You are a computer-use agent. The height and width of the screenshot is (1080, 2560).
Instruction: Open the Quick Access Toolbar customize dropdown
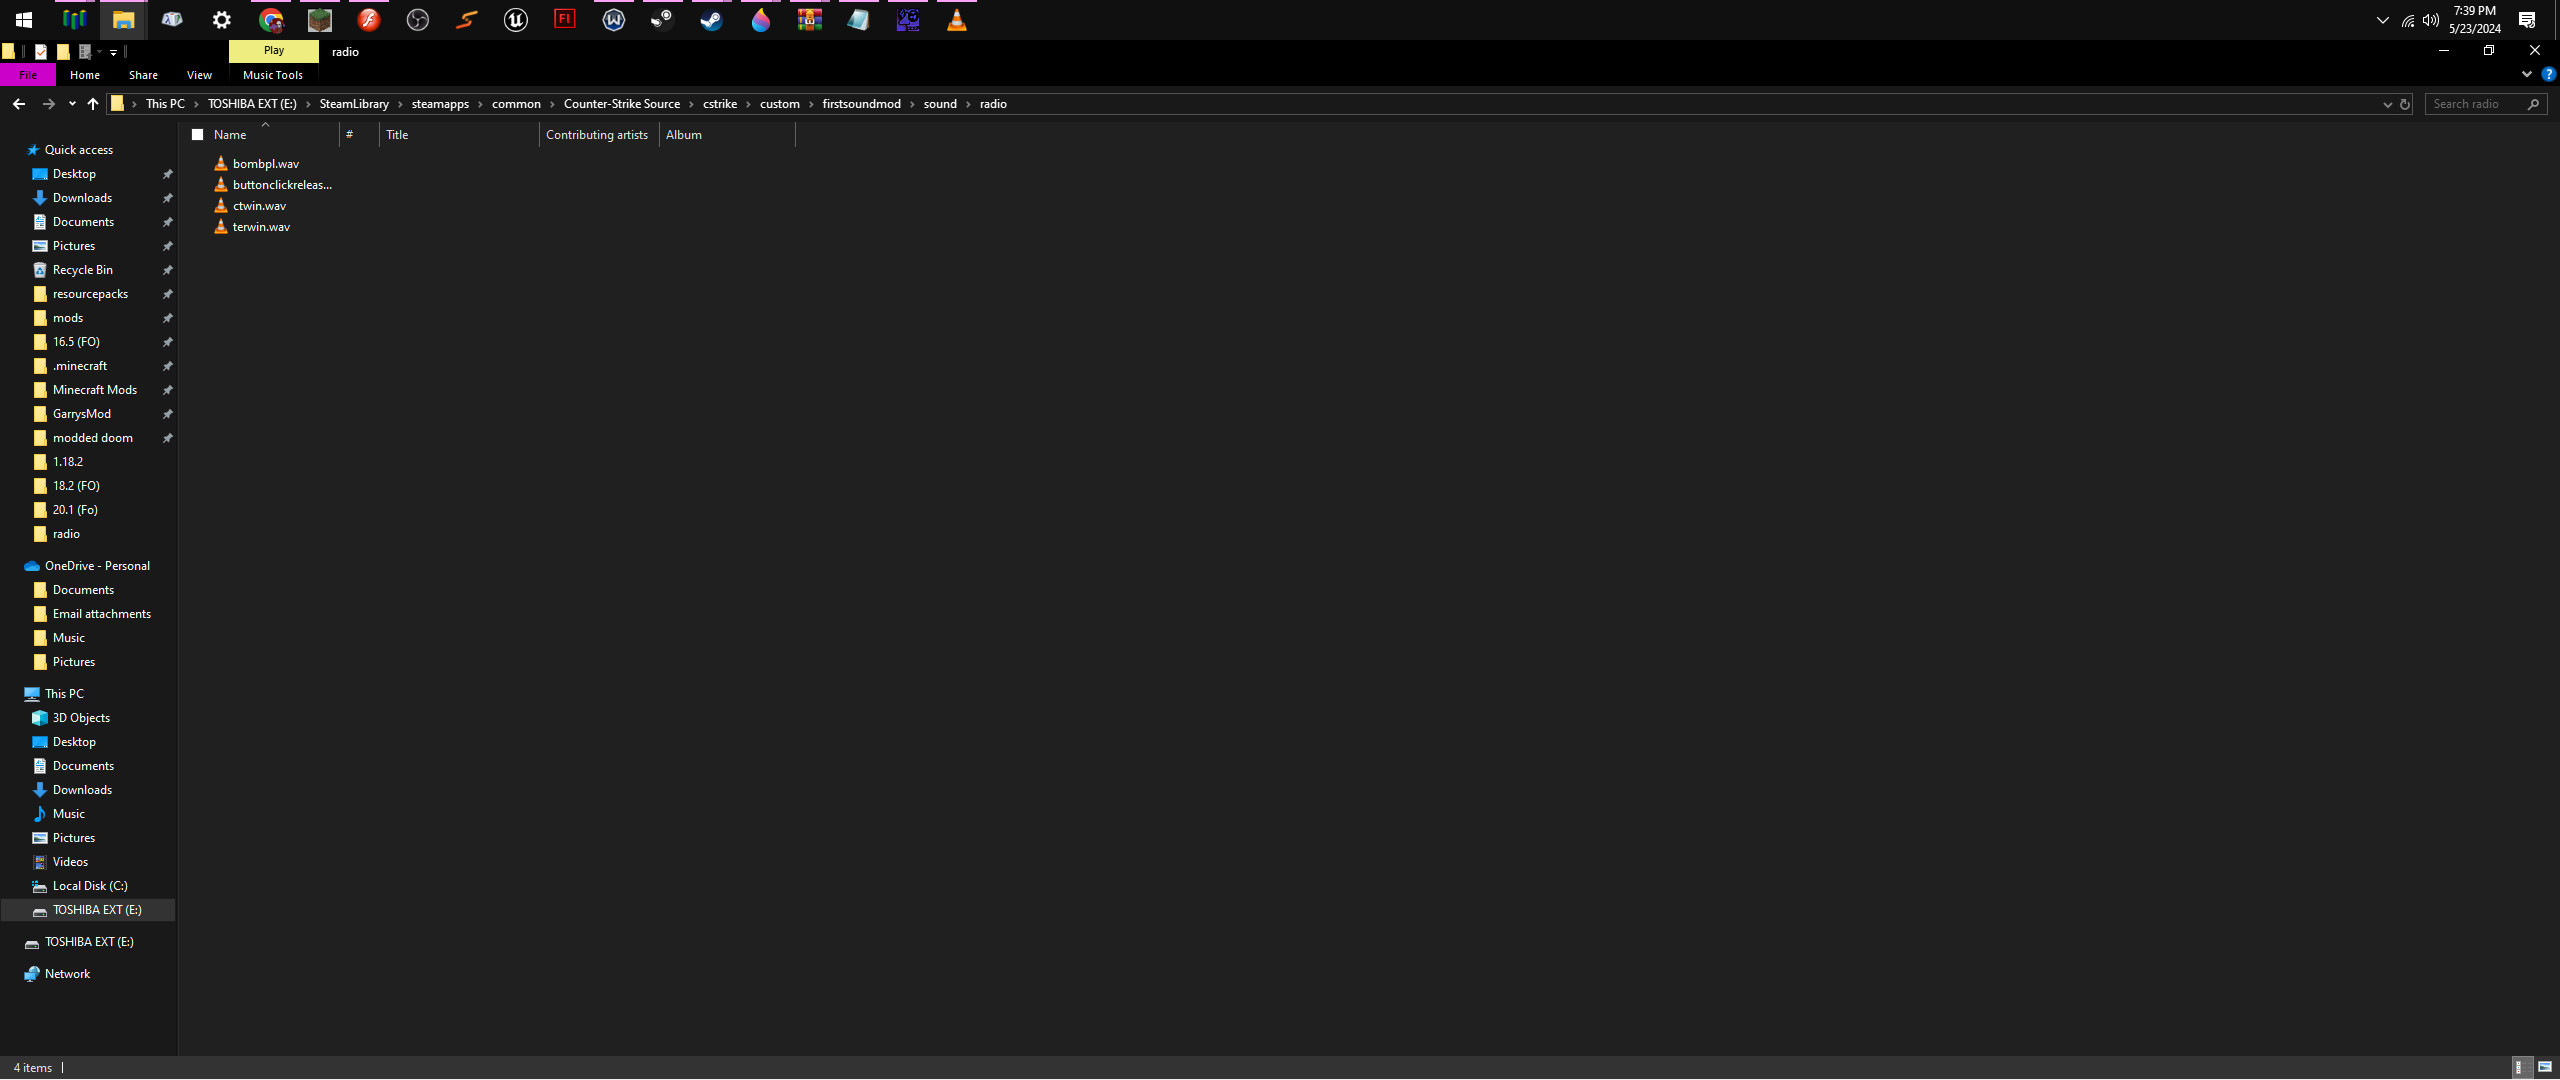pos(113,51)
